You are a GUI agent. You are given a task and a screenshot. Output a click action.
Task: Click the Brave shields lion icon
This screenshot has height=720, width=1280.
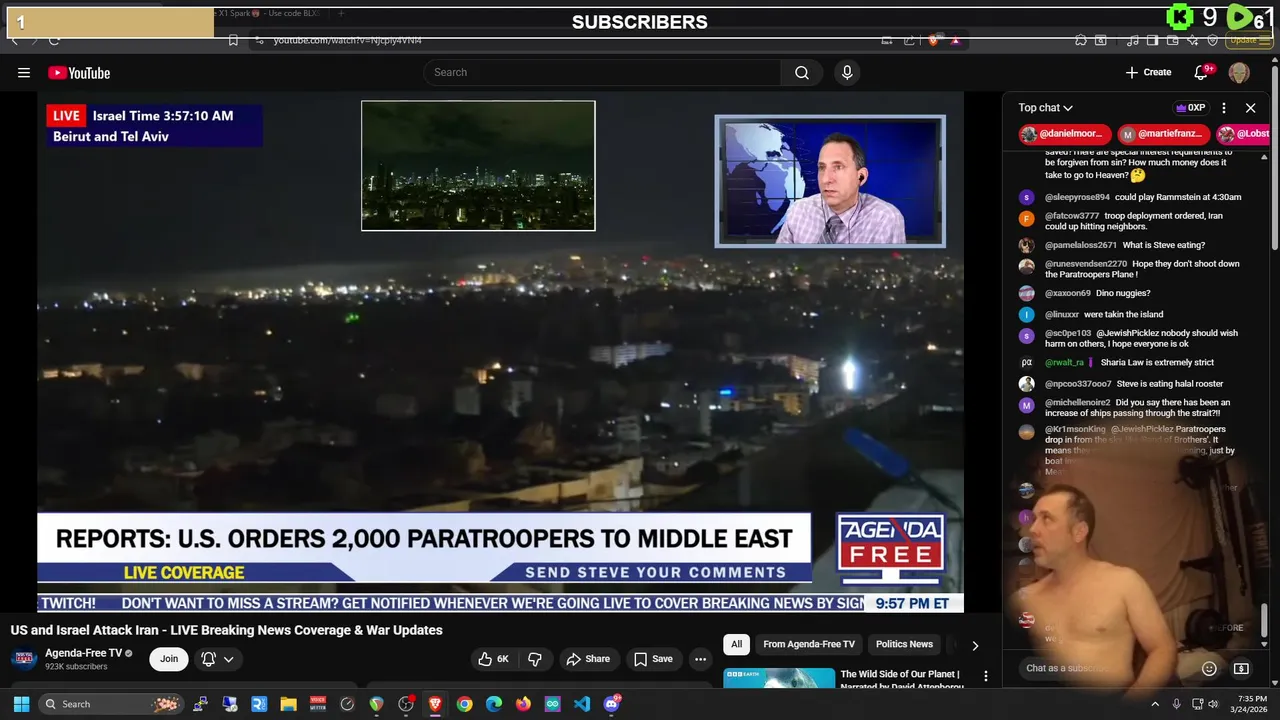pyautogui.click(x=934, y=41)
